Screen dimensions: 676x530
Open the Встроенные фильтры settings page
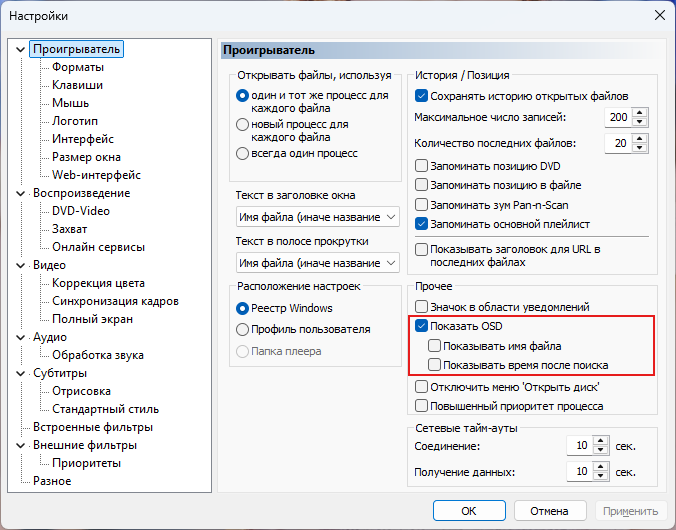point(93,427)
